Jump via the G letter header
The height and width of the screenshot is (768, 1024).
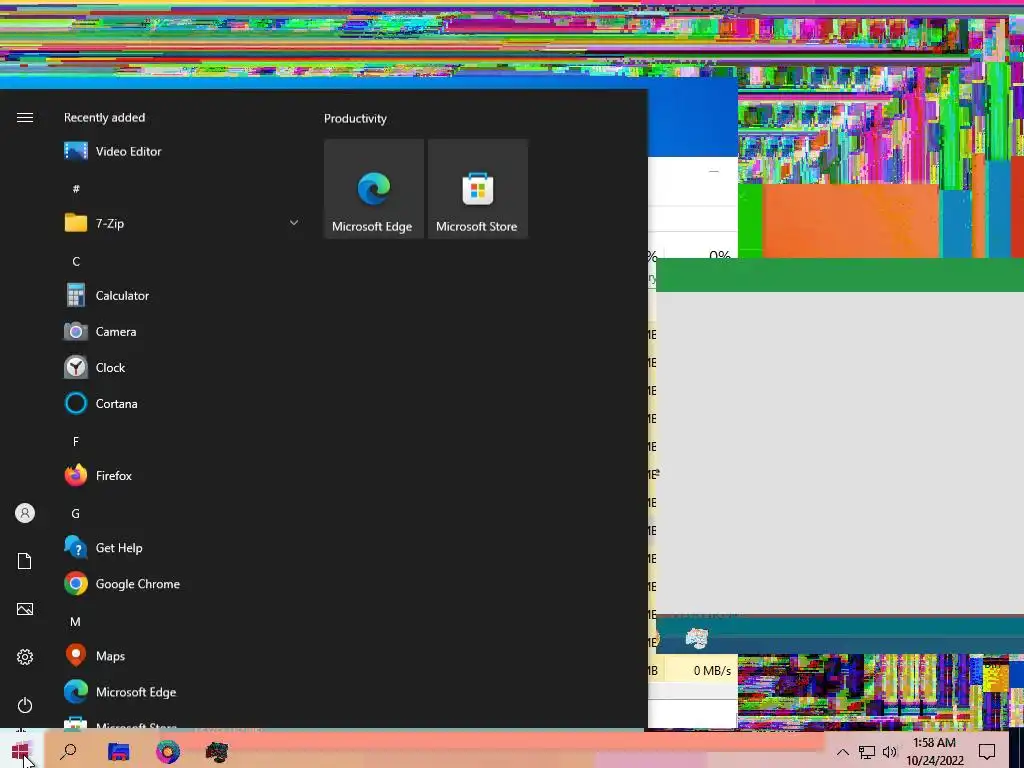76,513
